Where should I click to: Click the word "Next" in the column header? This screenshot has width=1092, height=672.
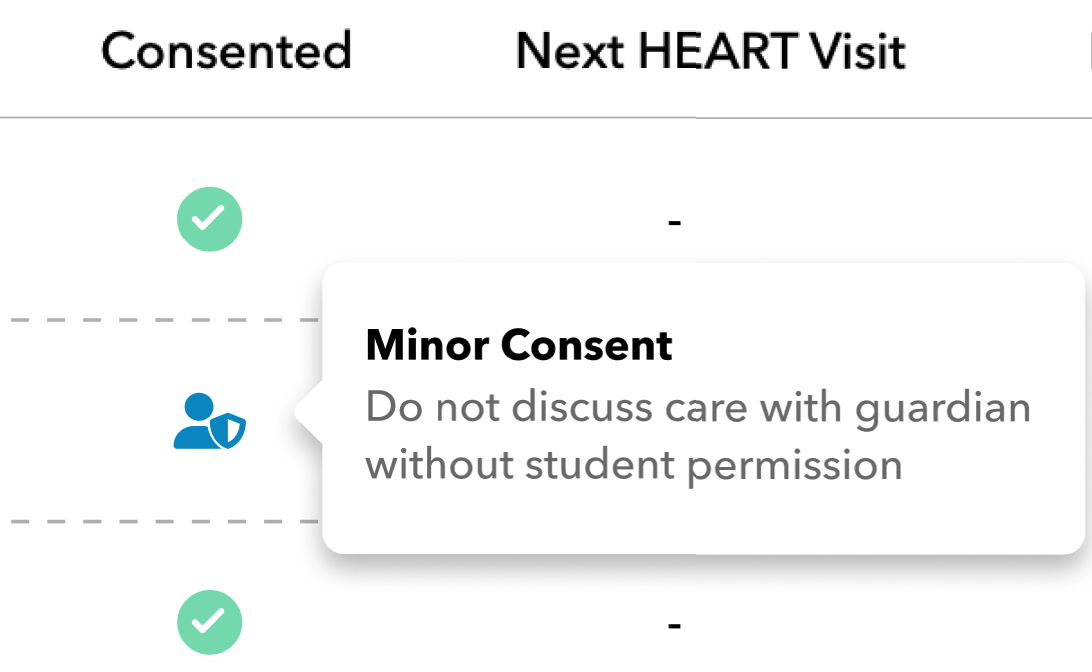pyautogui.click(x=571, y=50)
